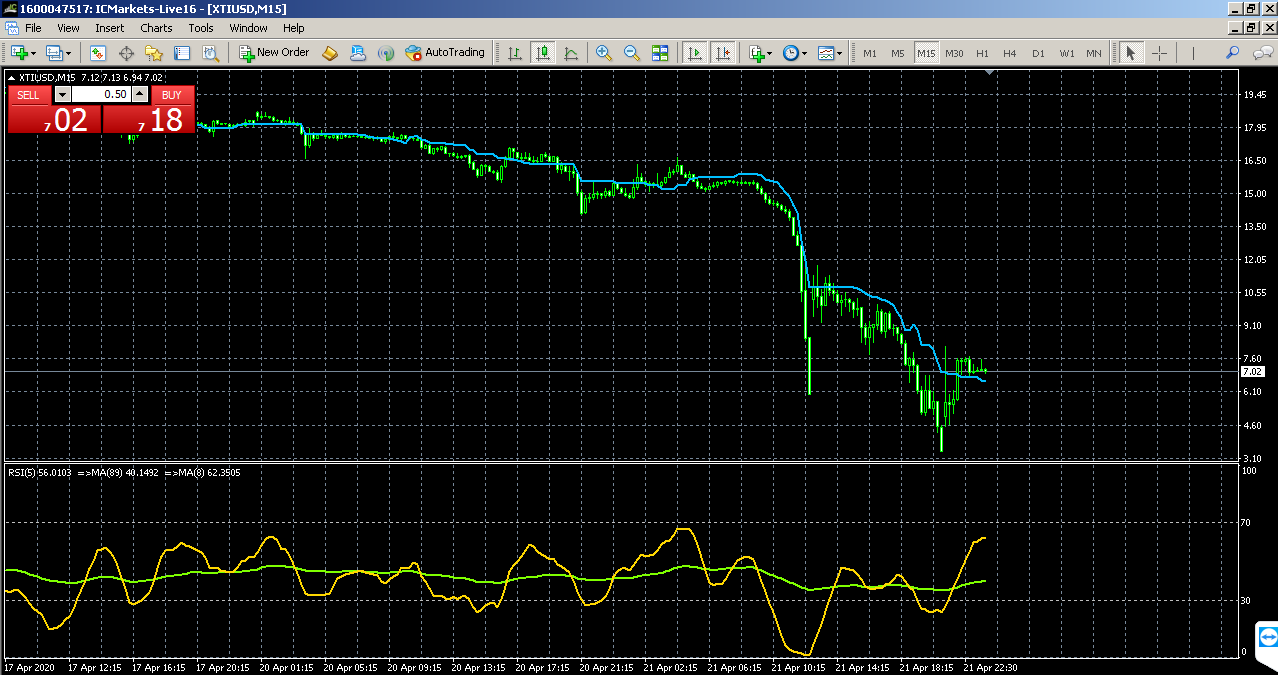Screen dimensions: 1278x675
Task: Open the New Chart tool
Action: [x=19, y=53]
